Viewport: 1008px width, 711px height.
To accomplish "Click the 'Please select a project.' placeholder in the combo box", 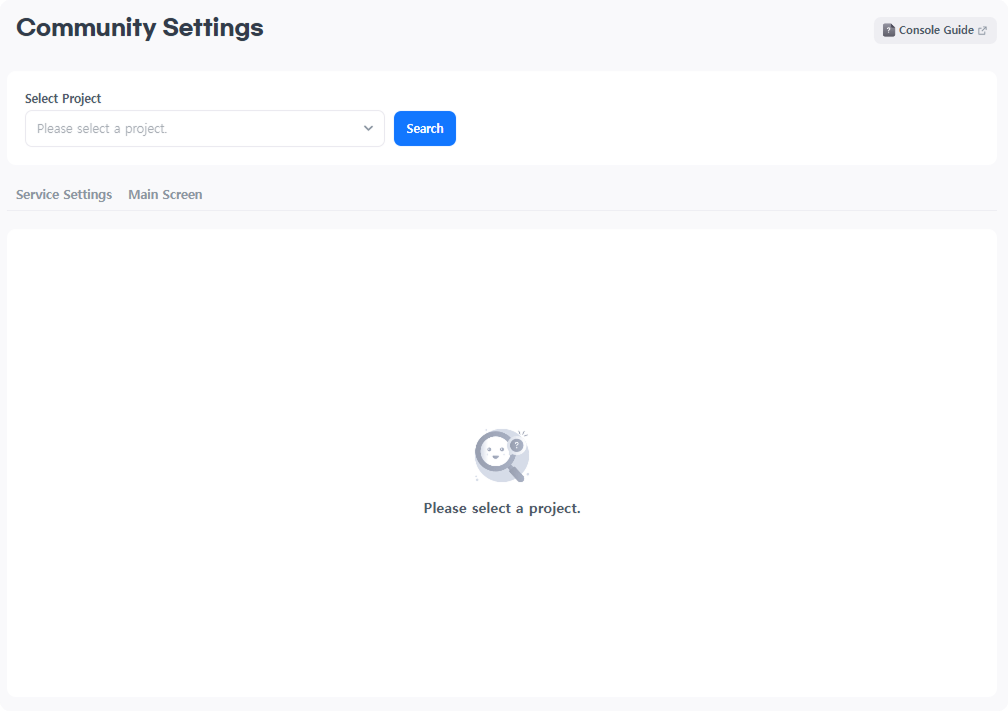I will tap(102, 129).
